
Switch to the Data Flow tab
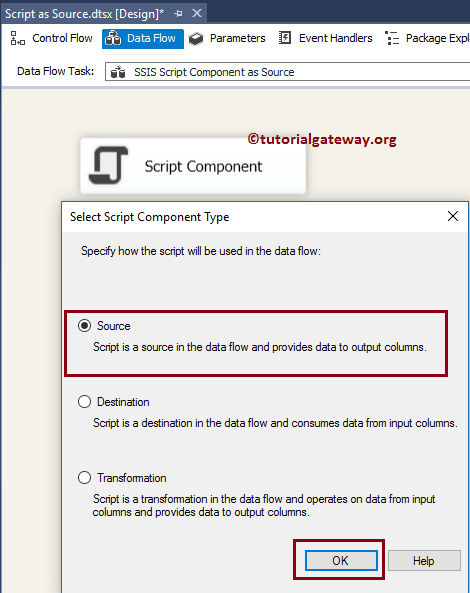click(143, 39)
